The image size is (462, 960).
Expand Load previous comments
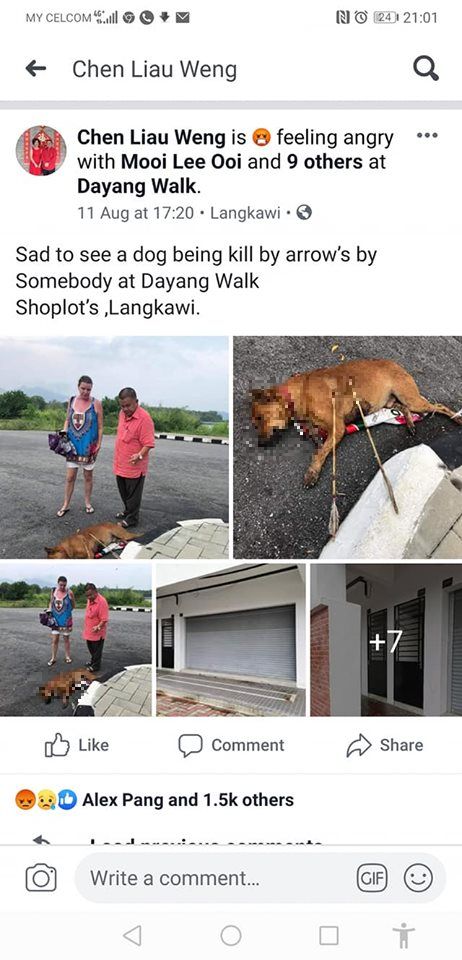(x=206, y=841)
